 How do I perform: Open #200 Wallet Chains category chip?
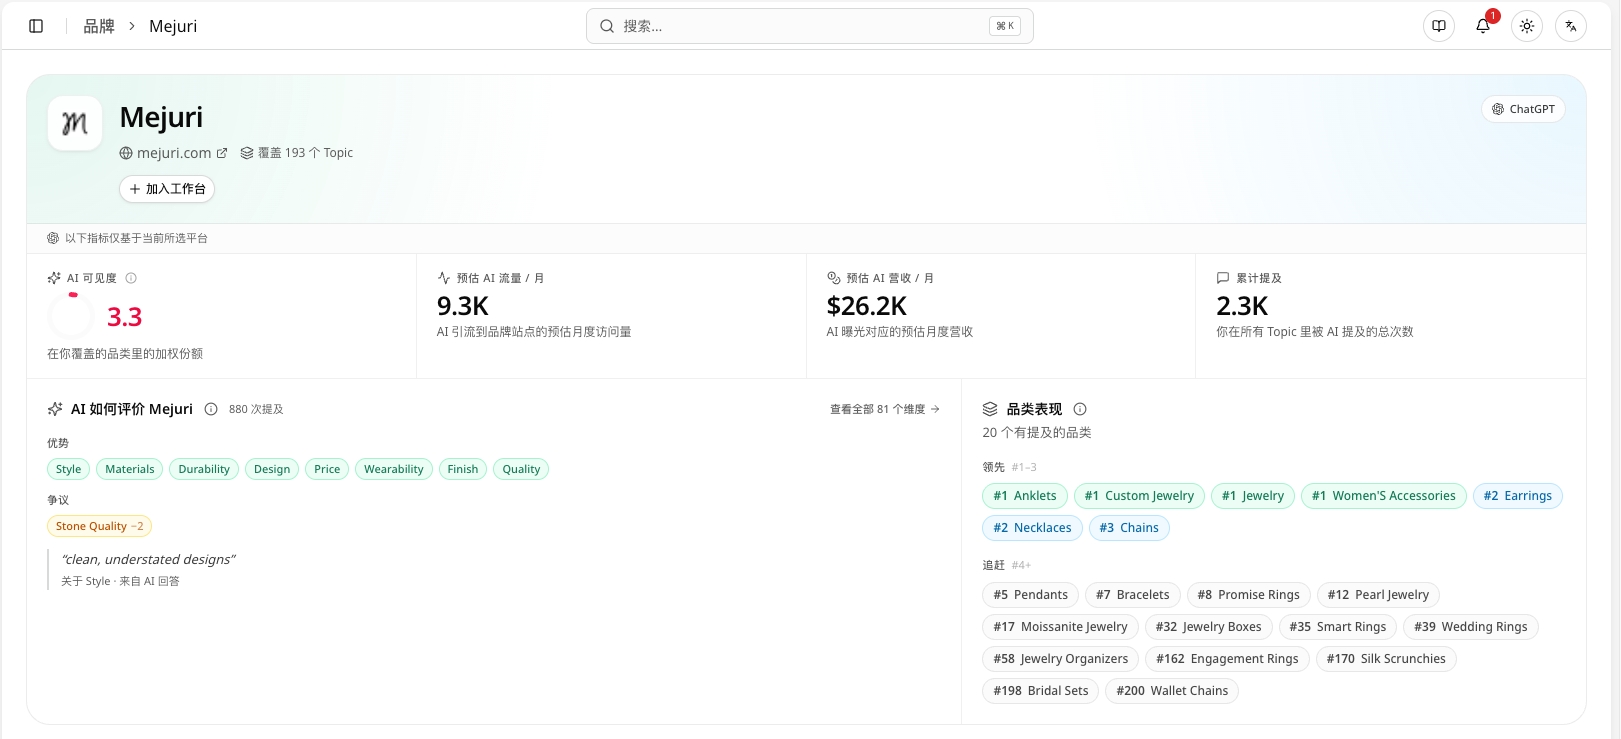point(1172,691)
